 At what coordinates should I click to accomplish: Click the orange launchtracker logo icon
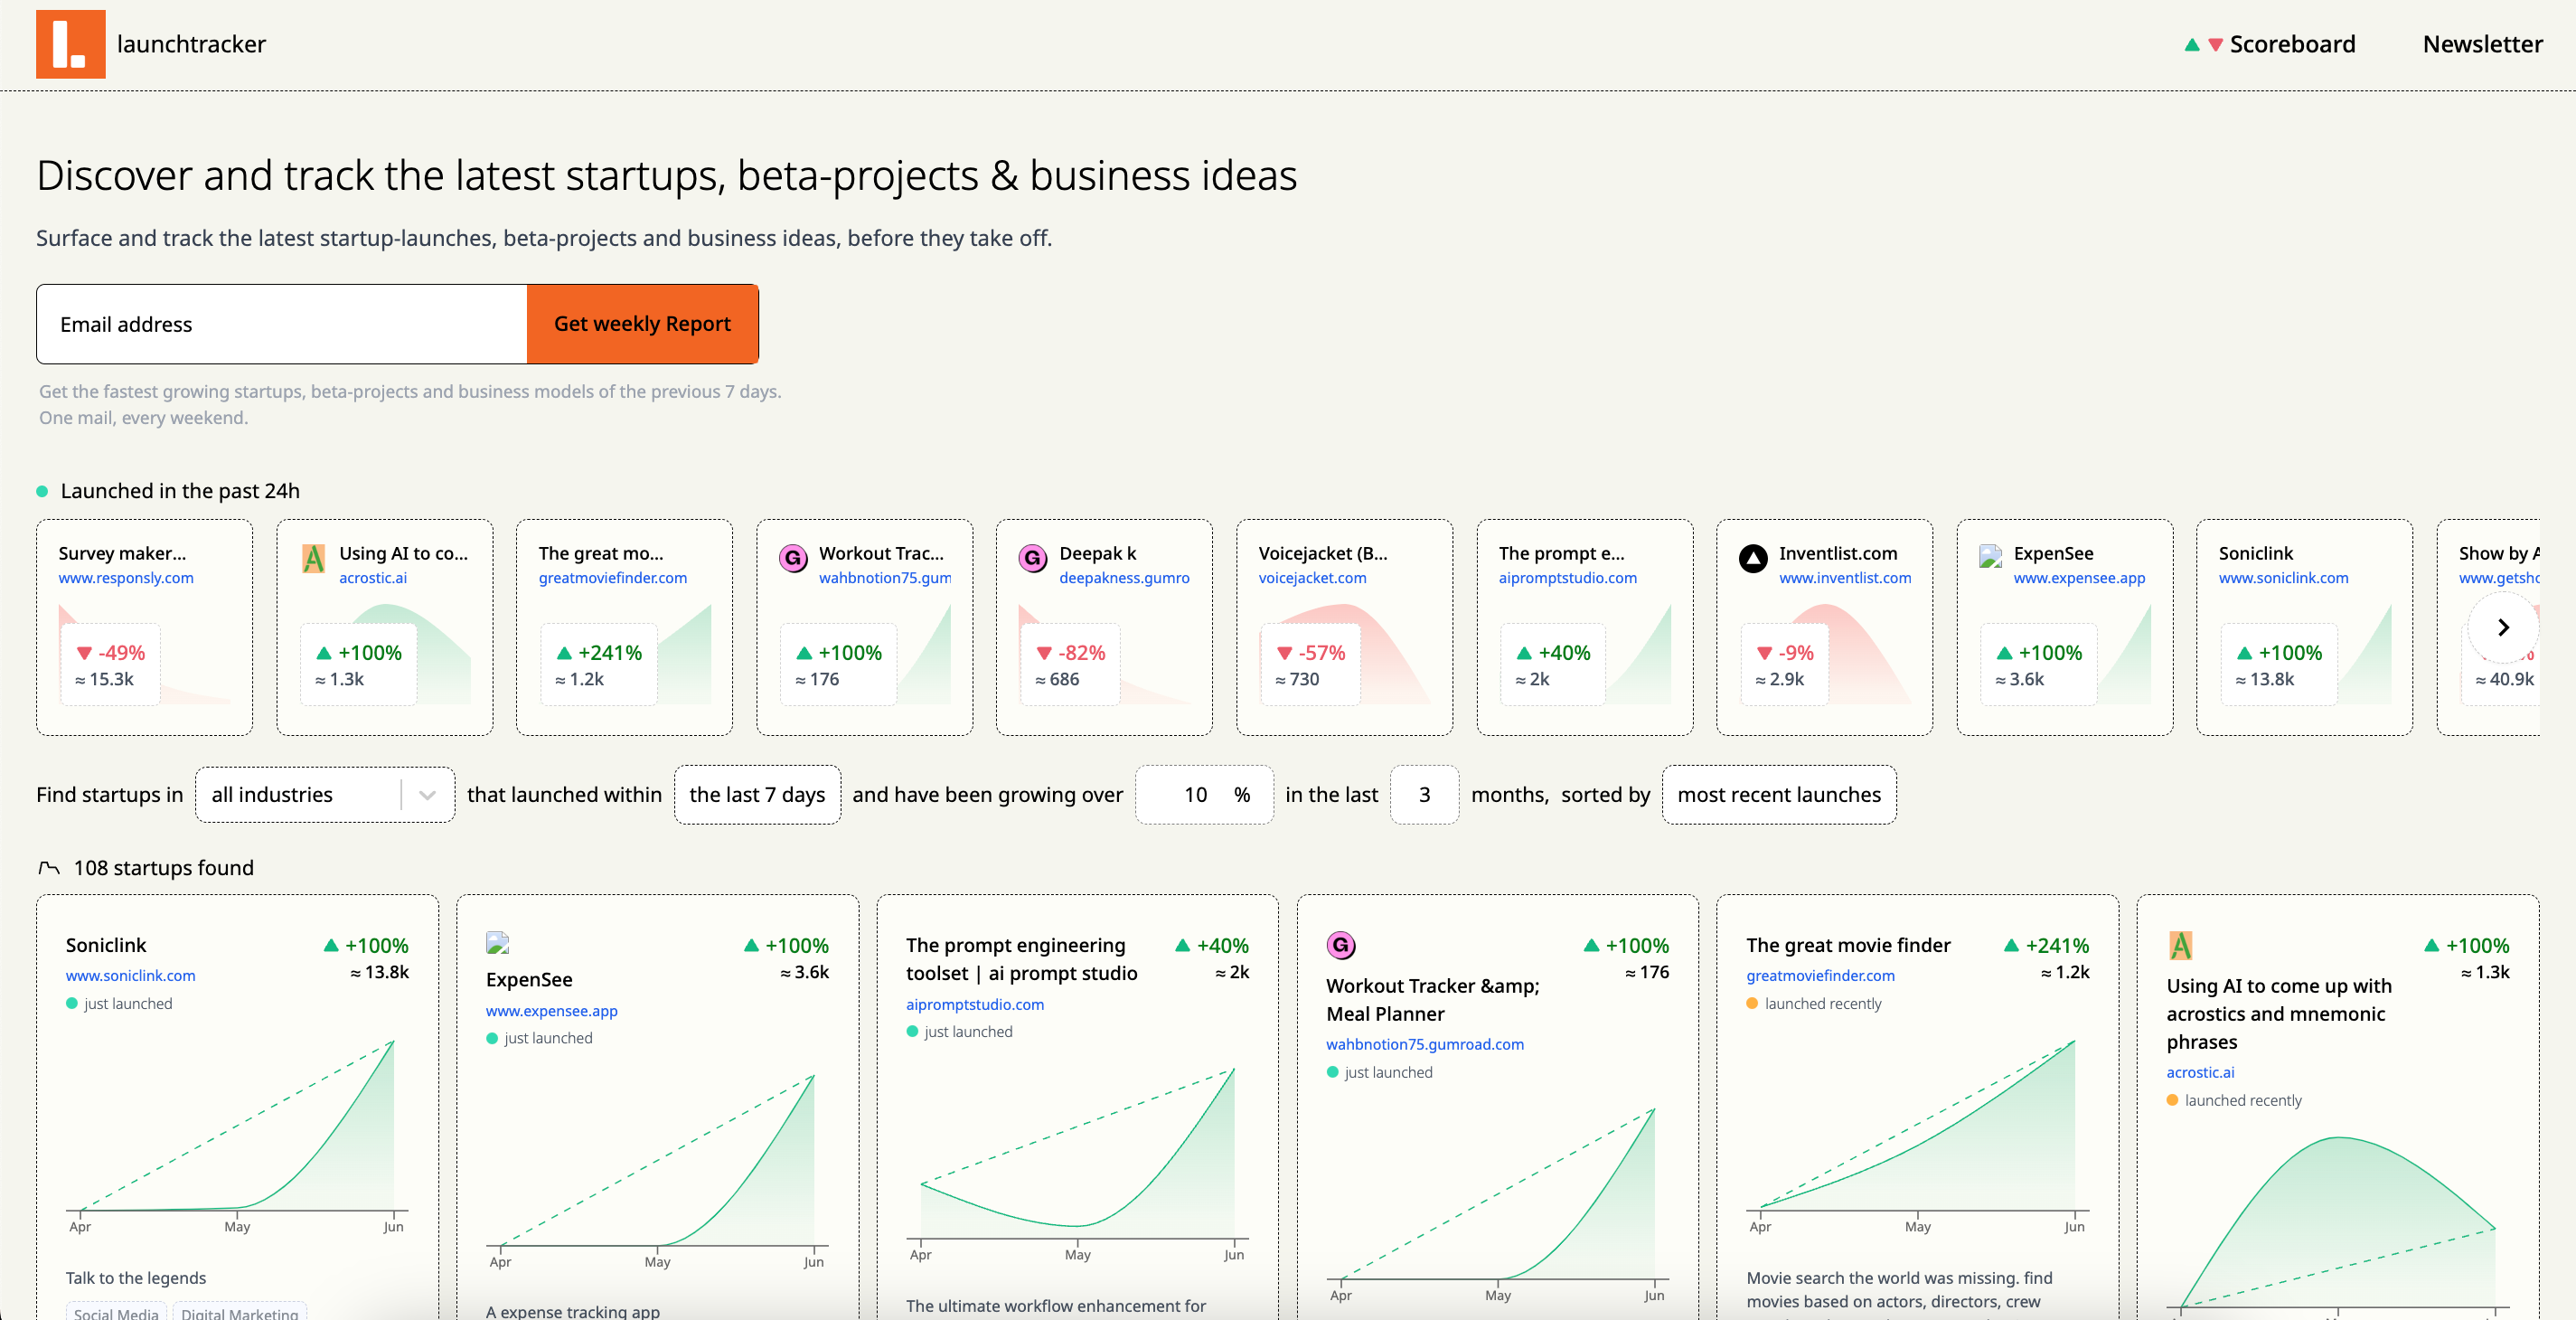click(70, 44)
